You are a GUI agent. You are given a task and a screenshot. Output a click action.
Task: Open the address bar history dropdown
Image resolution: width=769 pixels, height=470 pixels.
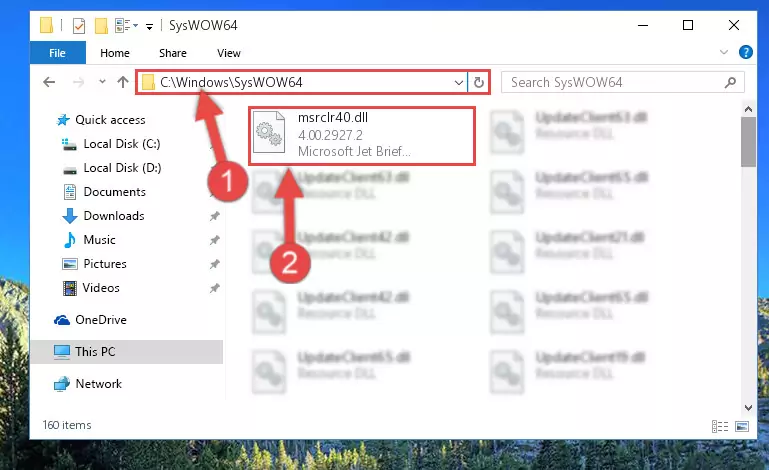click(x=459, y=82)
